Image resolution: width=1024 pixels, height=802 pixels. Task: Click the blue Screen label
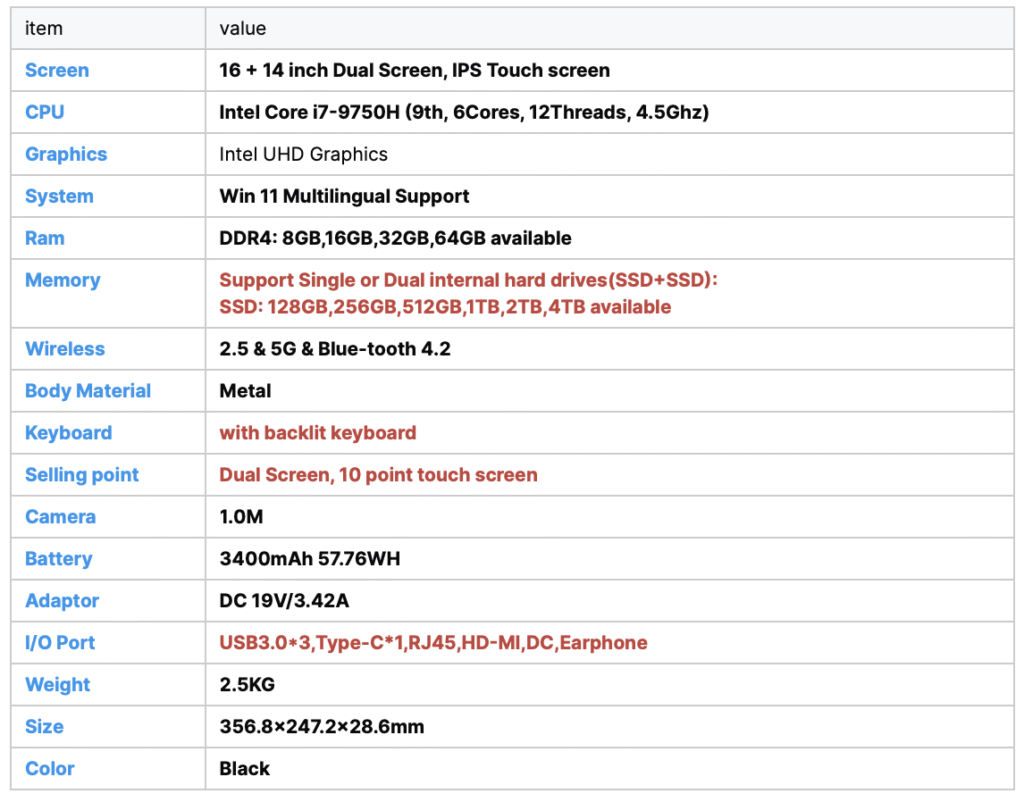pos(57,70)
